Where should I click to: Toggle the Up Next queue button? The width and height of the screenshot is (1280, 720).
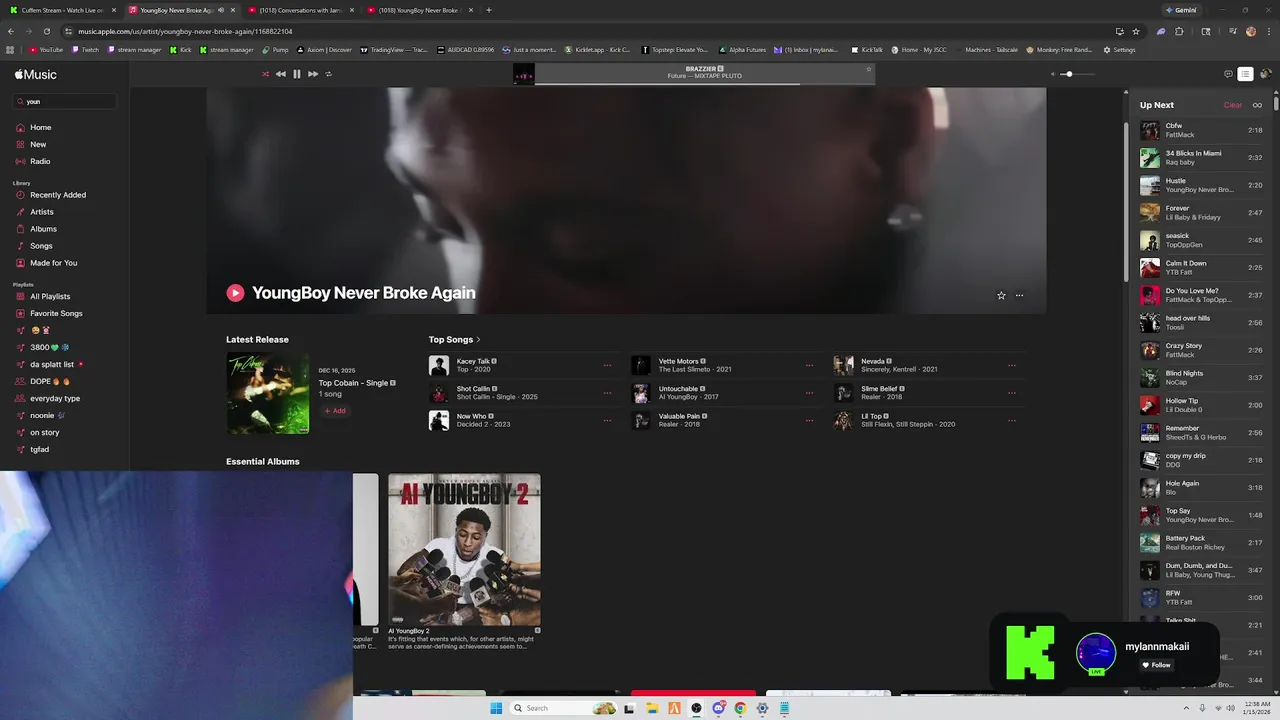(x=1245, y=74)
